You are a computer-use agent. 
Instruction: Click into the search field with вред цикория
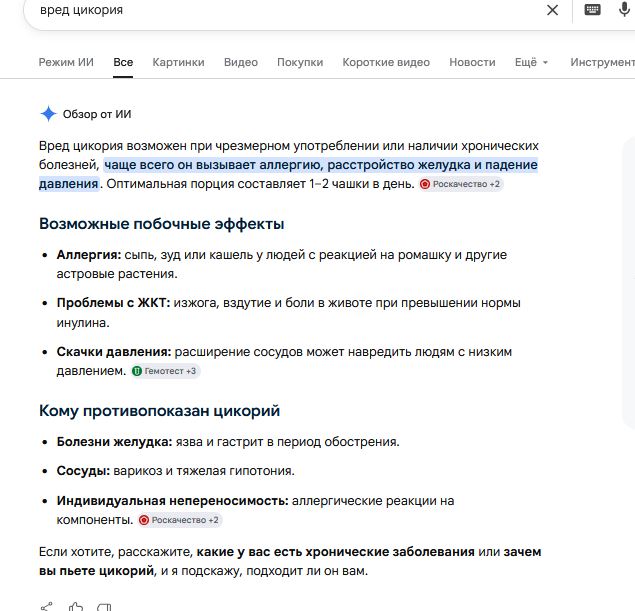tap(283, 10)
